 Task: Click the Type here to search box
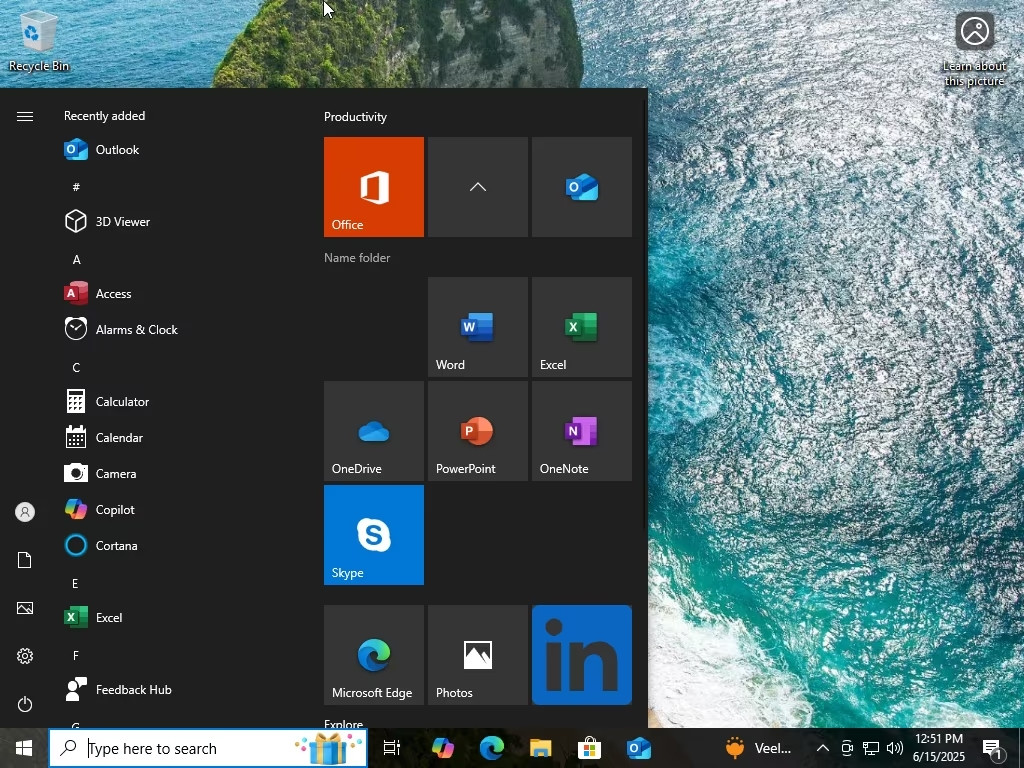(208, 748)
